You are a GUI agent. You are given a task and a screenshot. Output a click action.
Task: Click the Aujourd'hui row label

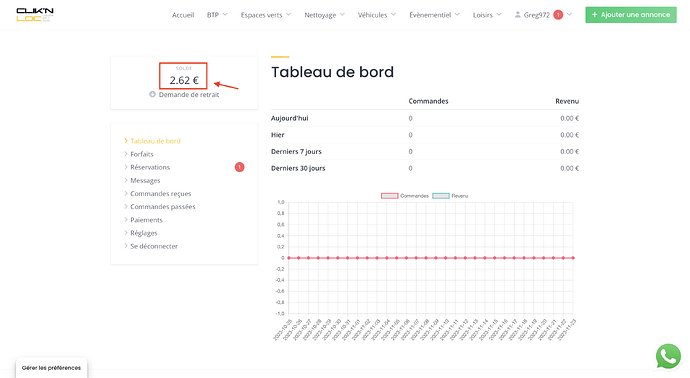click(x=290, y=118)
